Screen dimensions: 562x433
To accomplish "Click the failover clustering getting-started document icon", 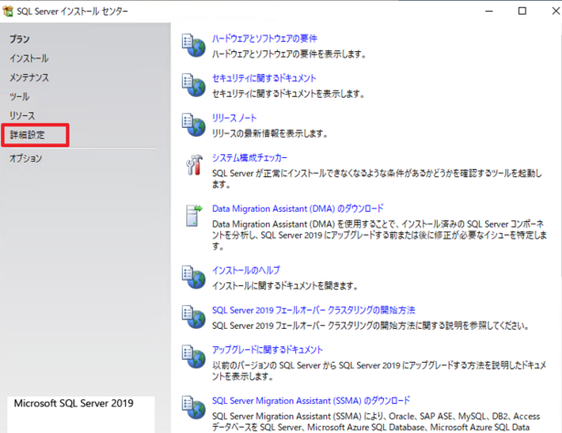I will coord(194,317).
